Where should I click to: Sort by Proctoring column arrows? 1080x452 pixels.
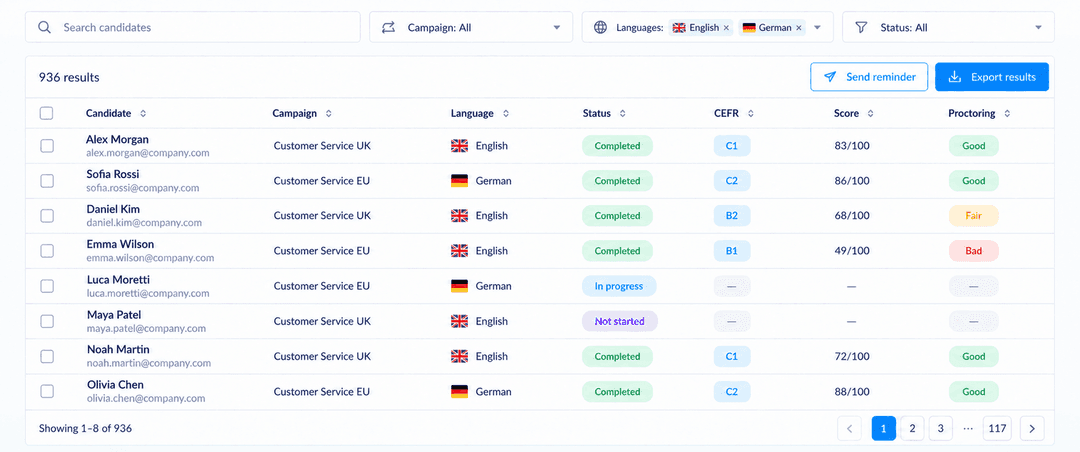[1007, 114]
